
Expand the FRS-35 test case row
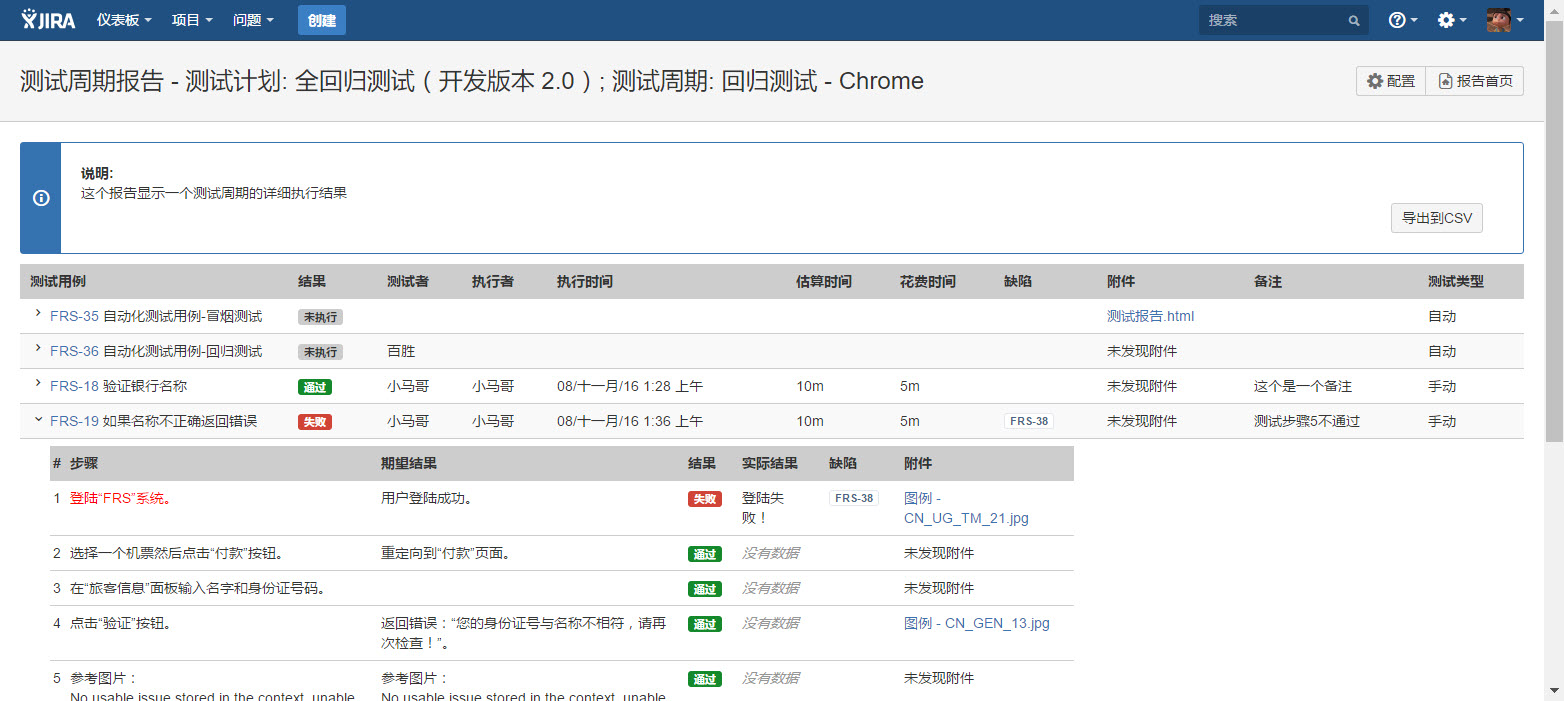pyautogui.click(x=38, y=314)
